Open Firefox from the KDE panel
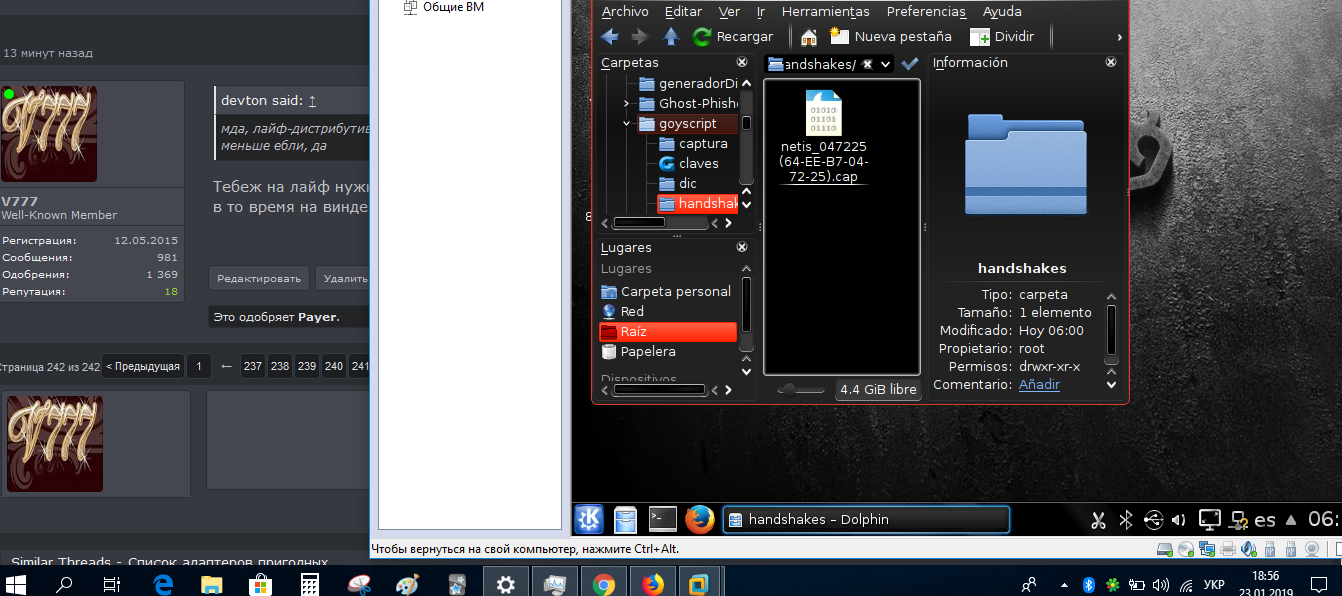The image size is (1342, 596). pyautogui.click(x=700, y=519)
